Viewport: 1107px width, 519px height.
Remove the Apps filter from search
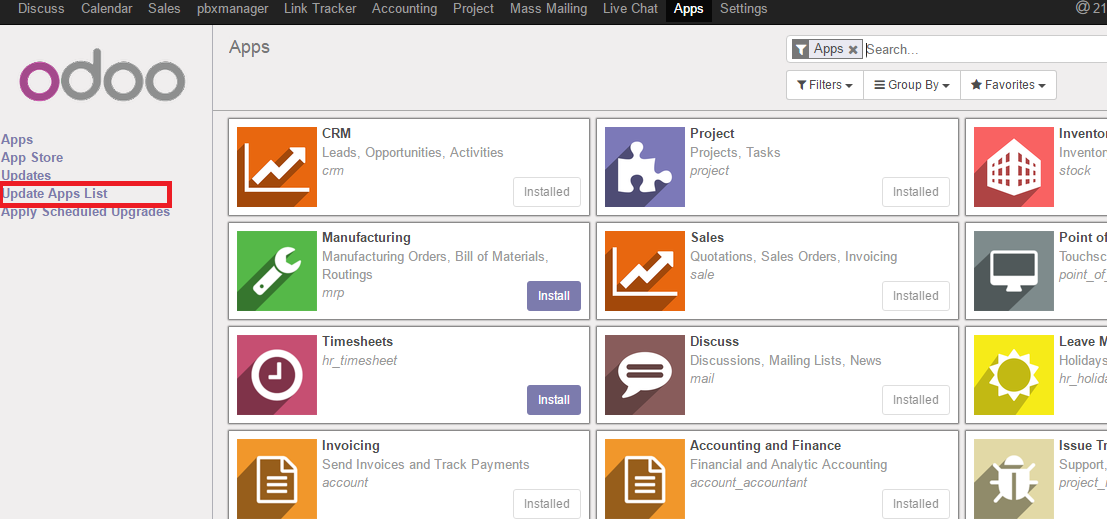click(853, 49)
